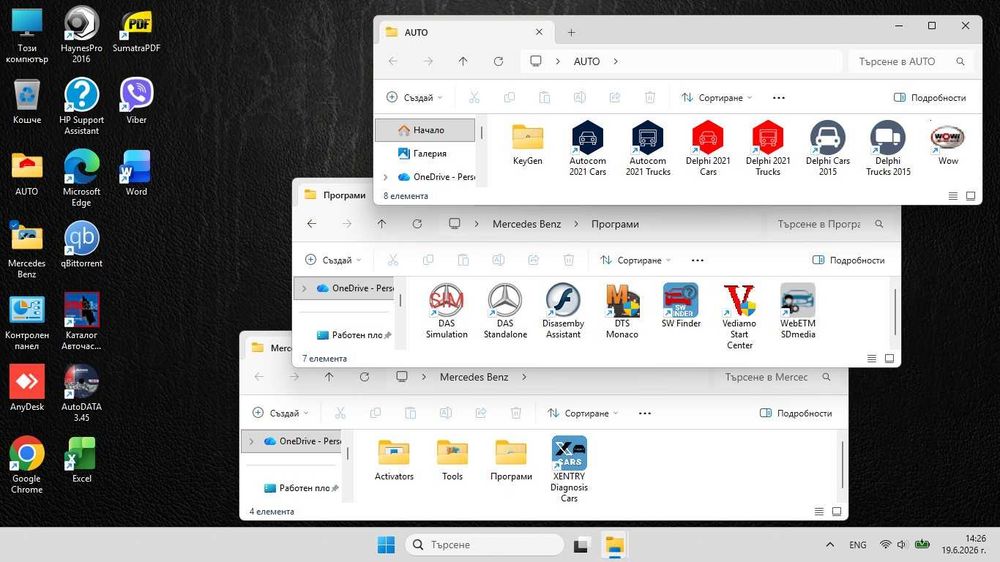The image size is (1000, 562).
Task: Select DTS Monaco shortcut
Action: (622, 311)
